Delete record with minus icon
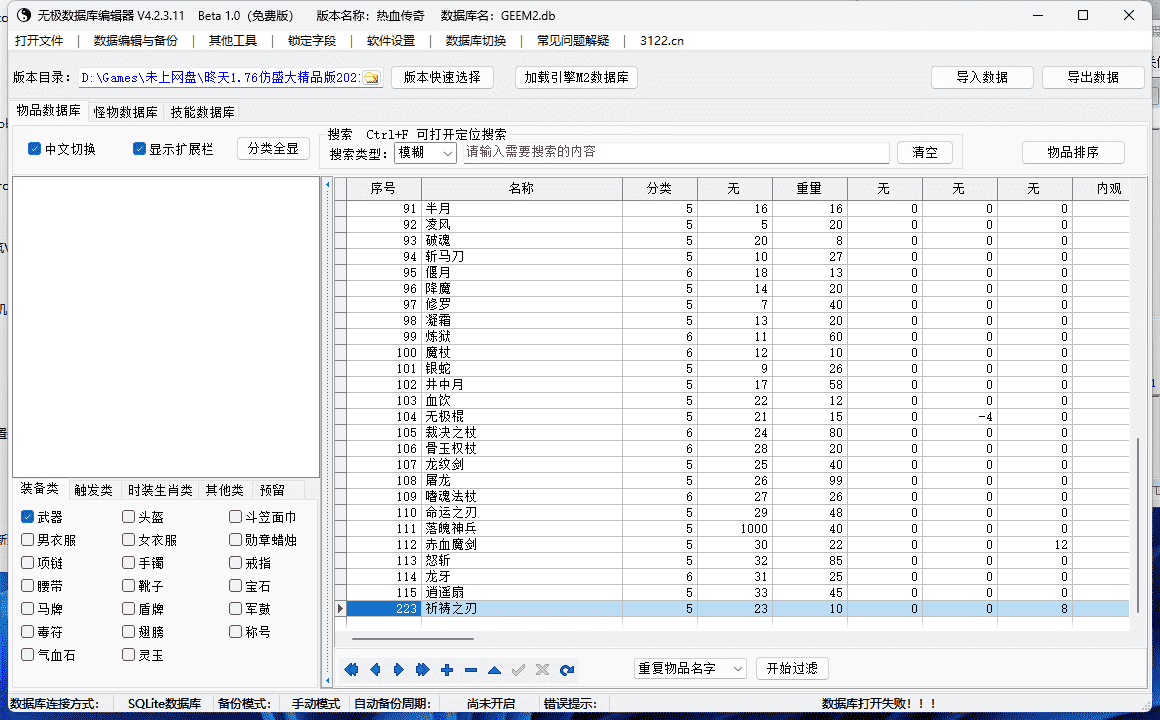The height and width of the screenshot is (720, 1160). click(471, 670)
